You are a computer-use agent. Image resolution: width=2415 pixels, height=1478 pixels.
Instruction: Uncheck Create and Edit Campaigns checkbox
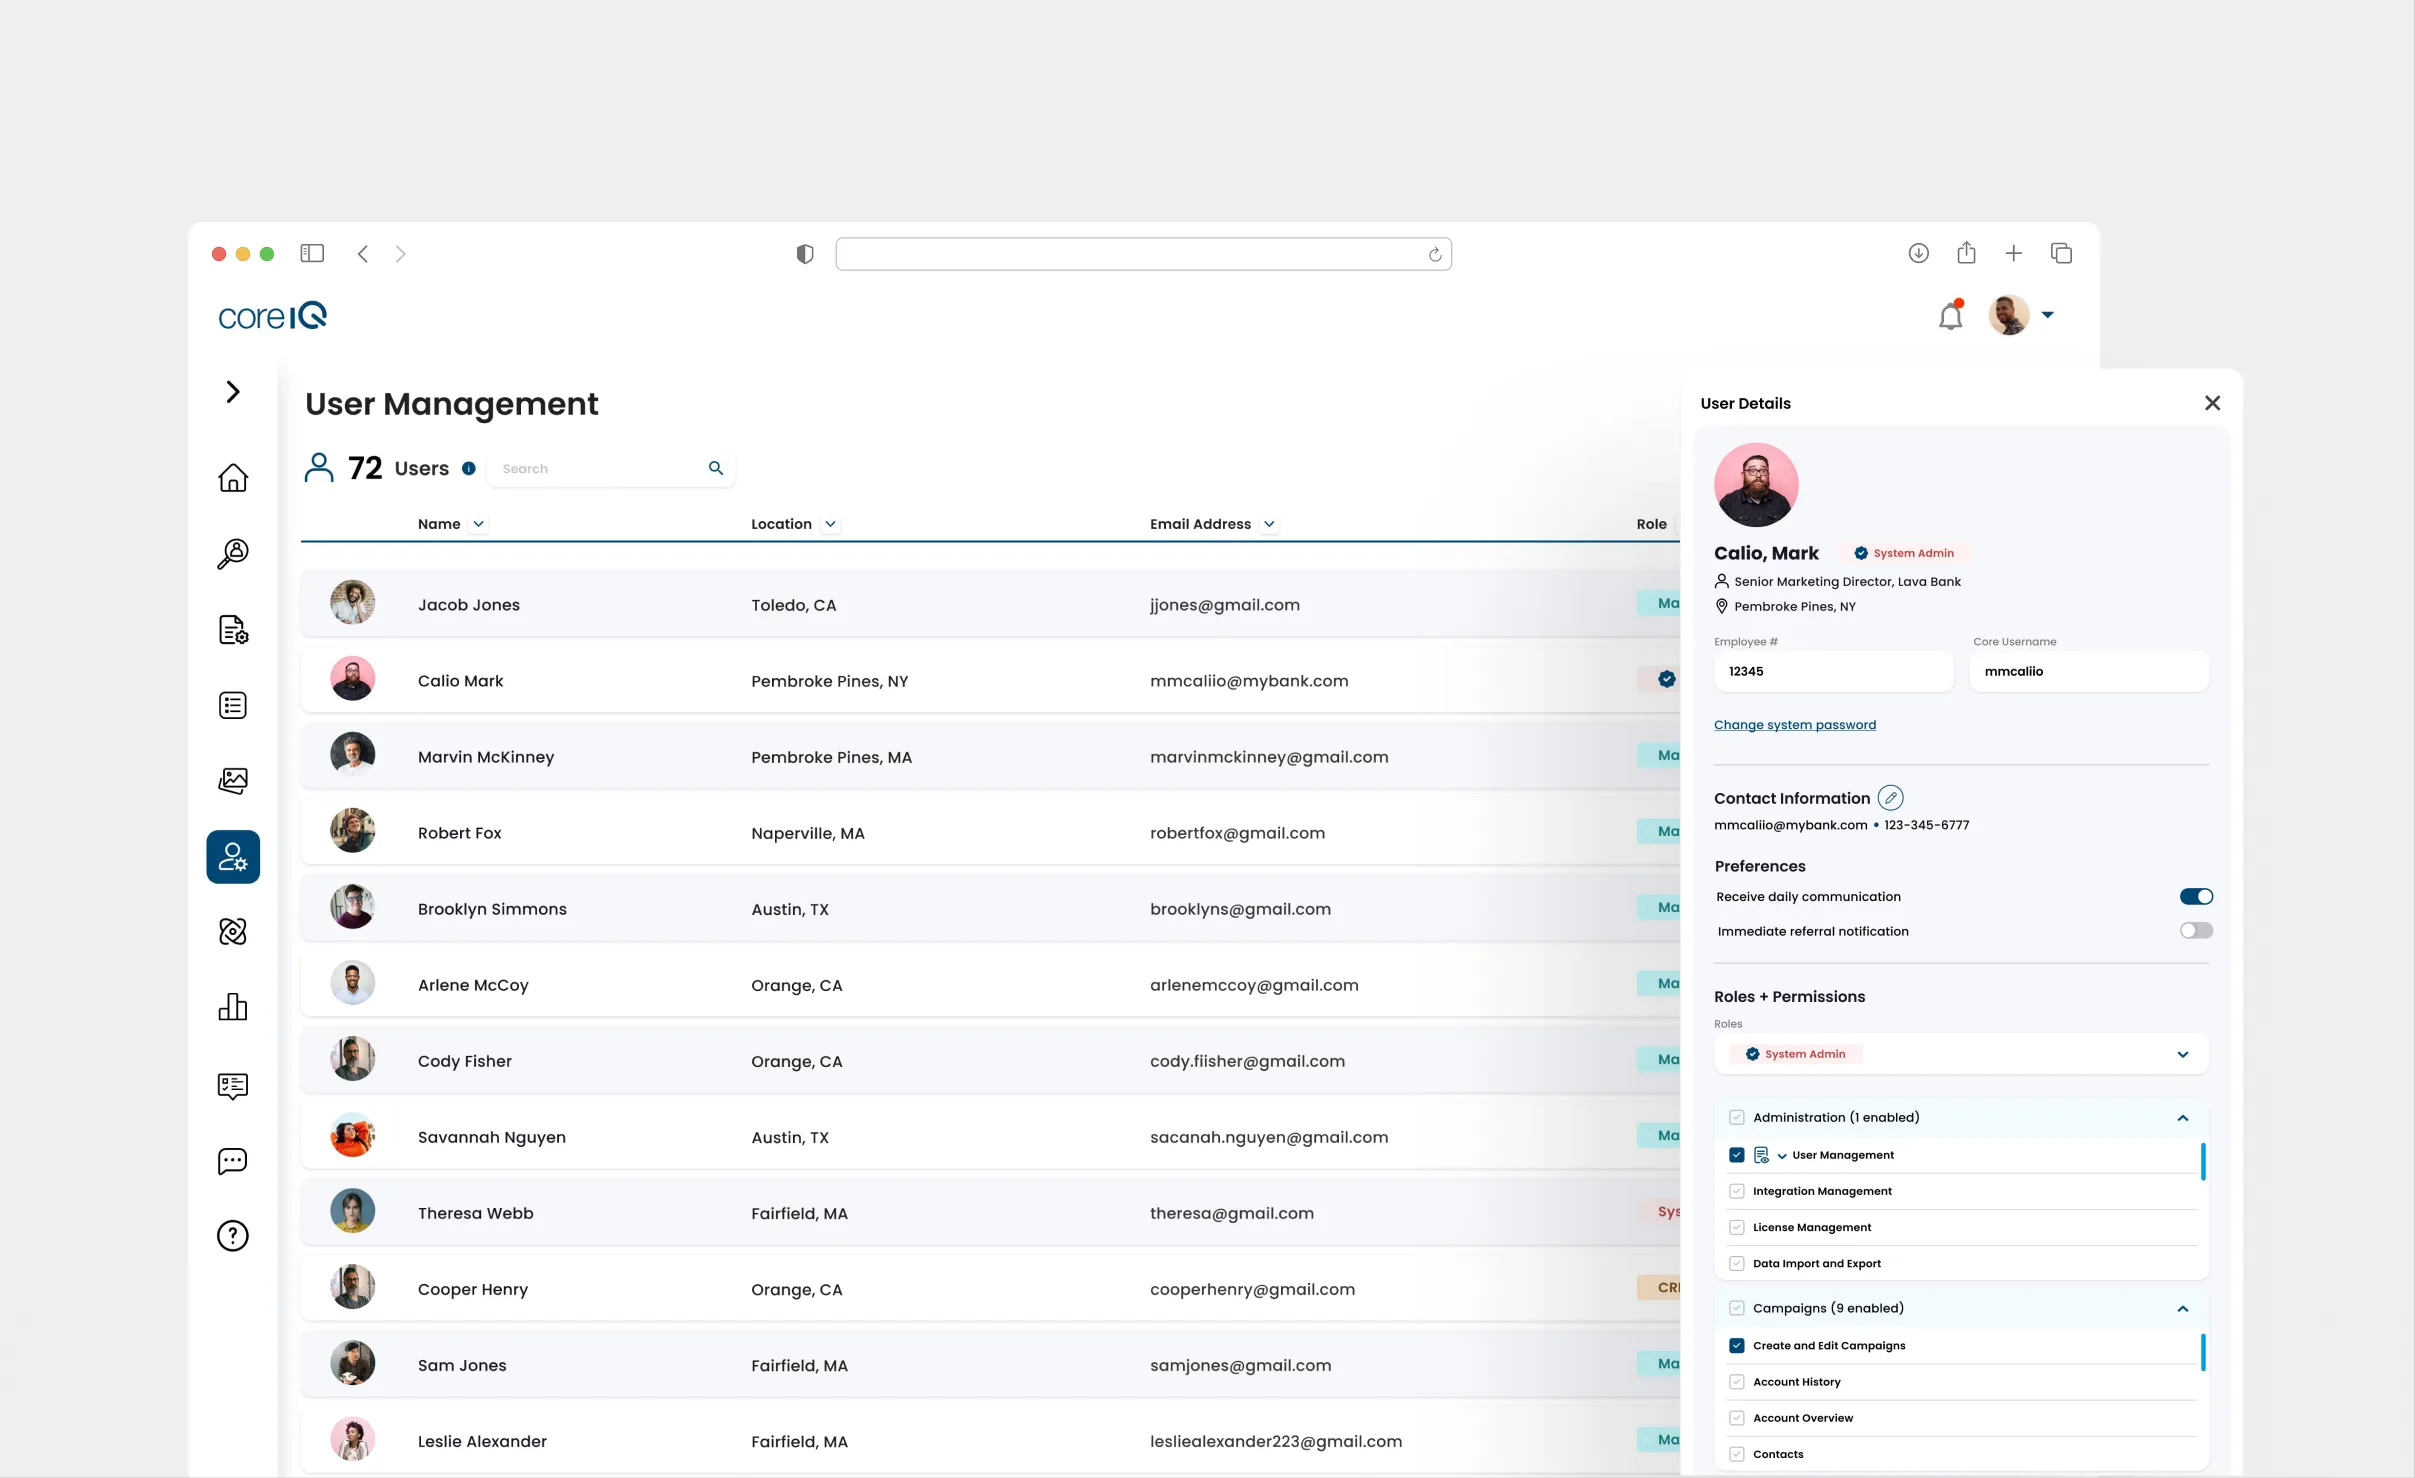(1737, 1346)
